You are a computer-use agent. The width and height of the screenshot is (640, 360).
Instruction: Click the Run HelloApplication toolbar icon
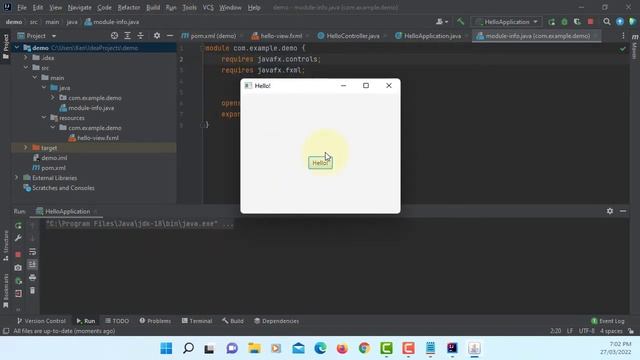click(x=551, y=22)
